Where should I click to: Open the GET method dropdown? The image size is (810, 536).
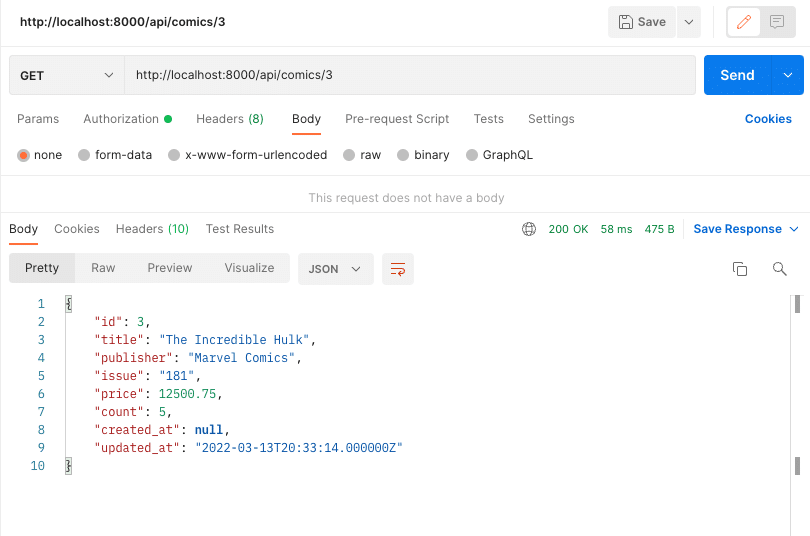(x=67, y=75)
